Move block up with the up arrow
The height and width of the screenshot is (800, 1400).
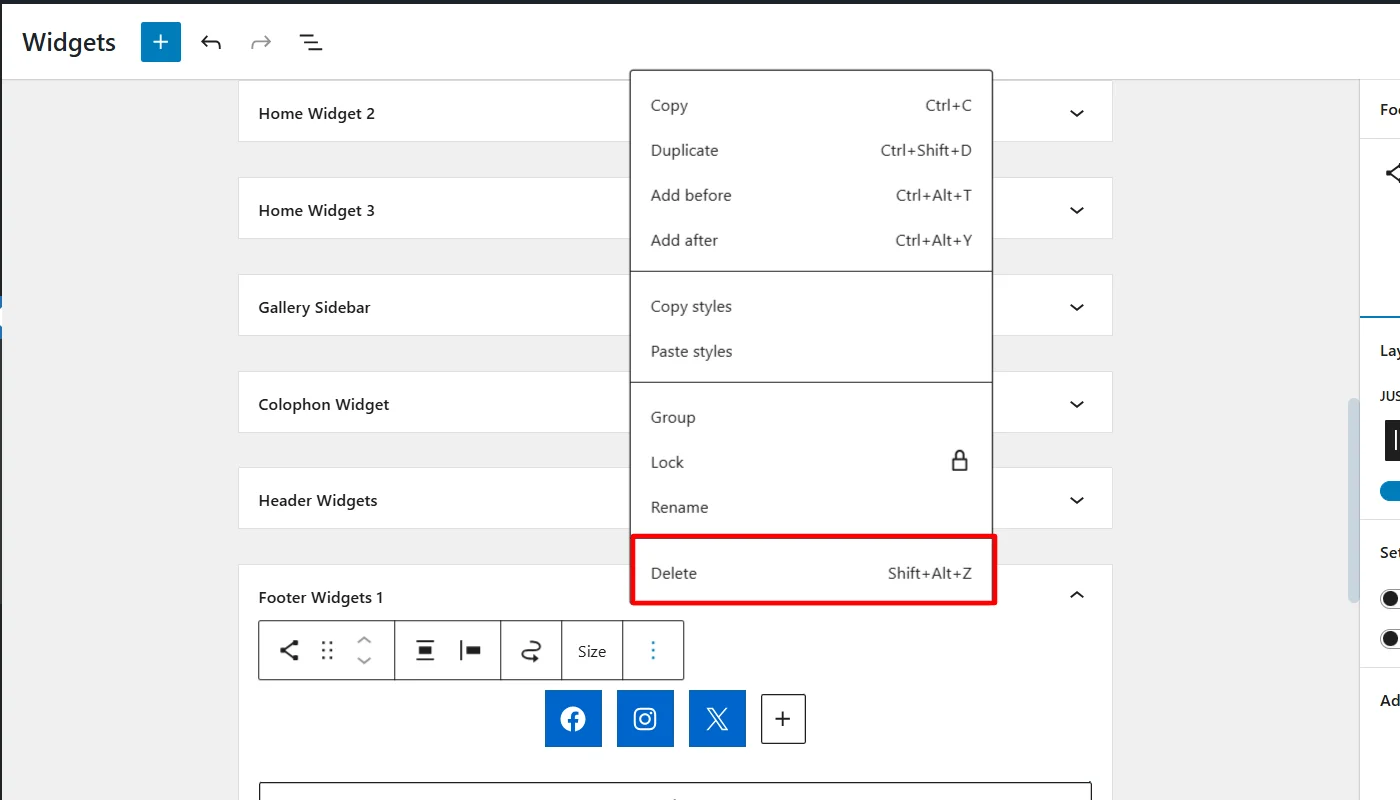(364, 640)
